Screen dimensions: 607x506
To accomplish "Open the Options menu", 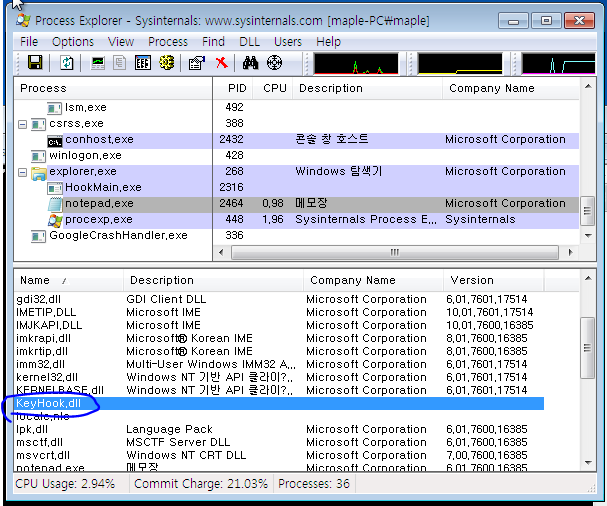I will coord(73,41).
